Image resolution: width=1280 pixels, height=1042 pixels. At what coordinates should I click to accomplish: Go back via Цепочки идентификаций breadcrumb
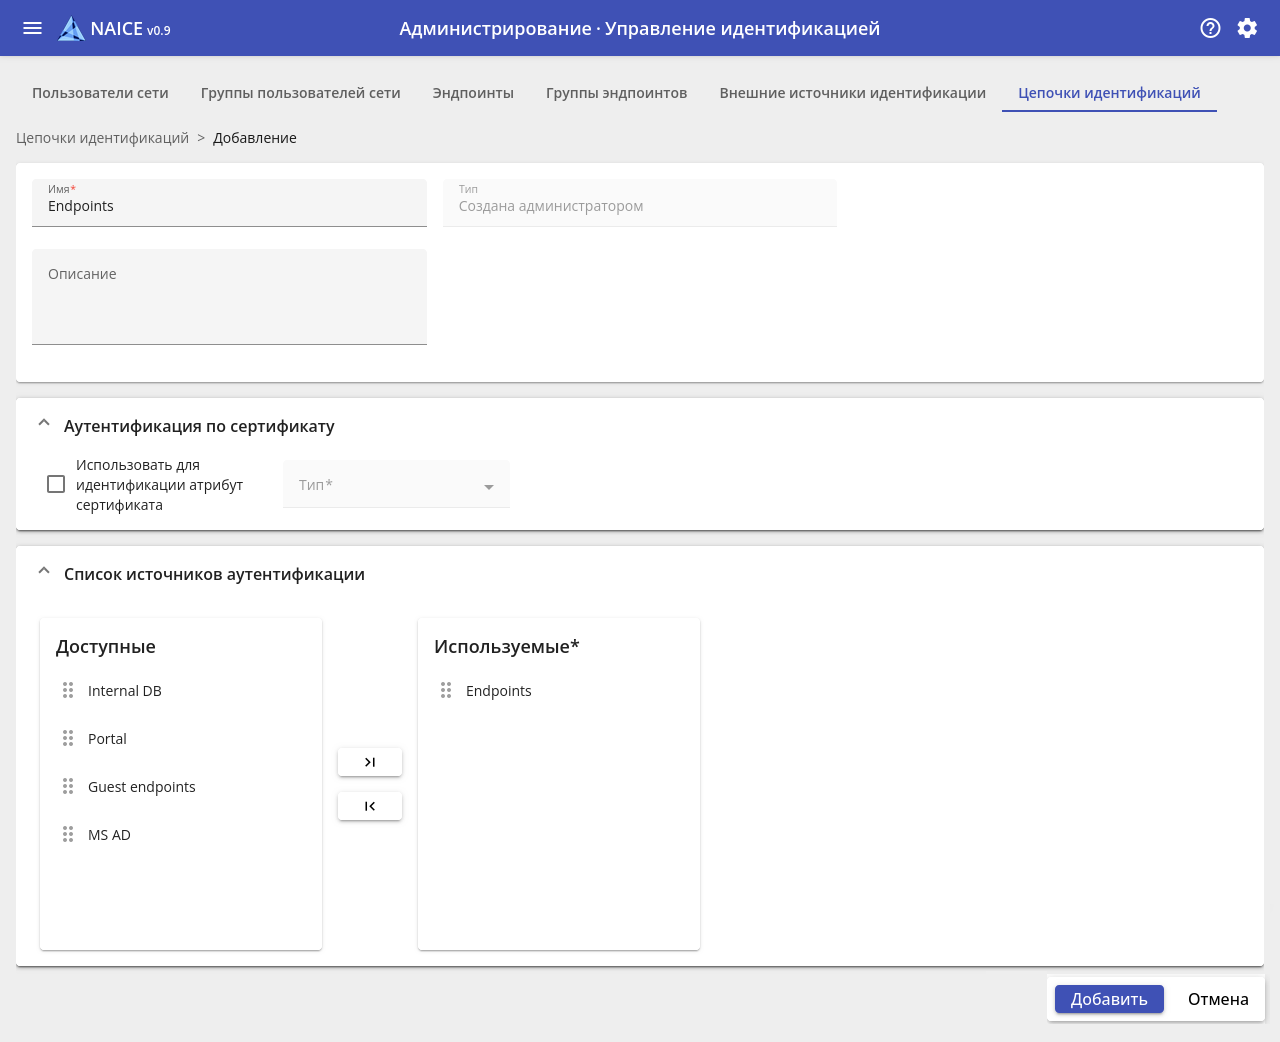pos(102,138)
